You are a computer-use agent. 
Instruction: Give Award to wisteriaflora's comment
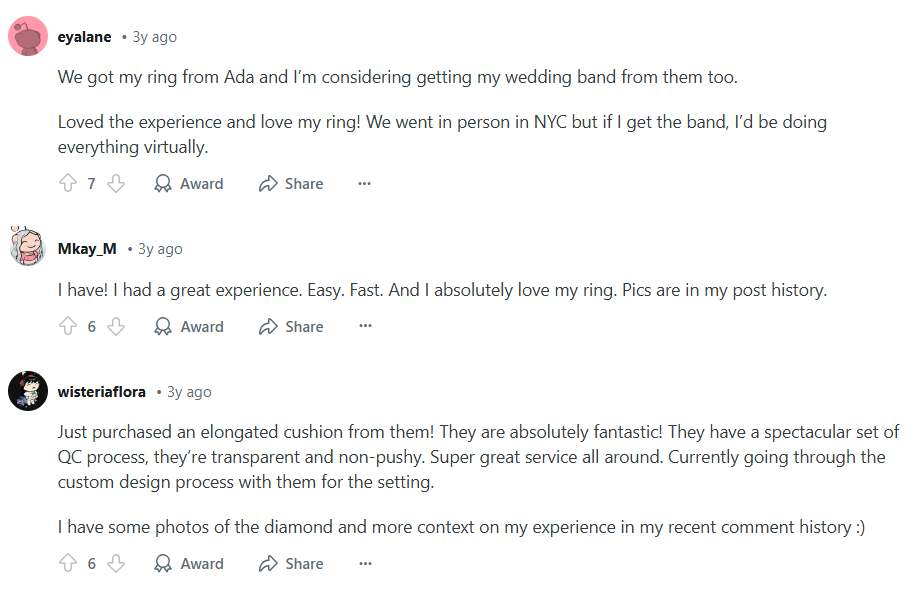[189, 564]
